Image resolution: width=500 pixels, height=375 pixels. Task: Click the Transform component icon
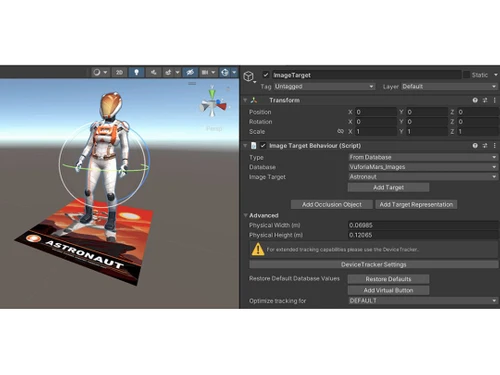coord(254,100)
